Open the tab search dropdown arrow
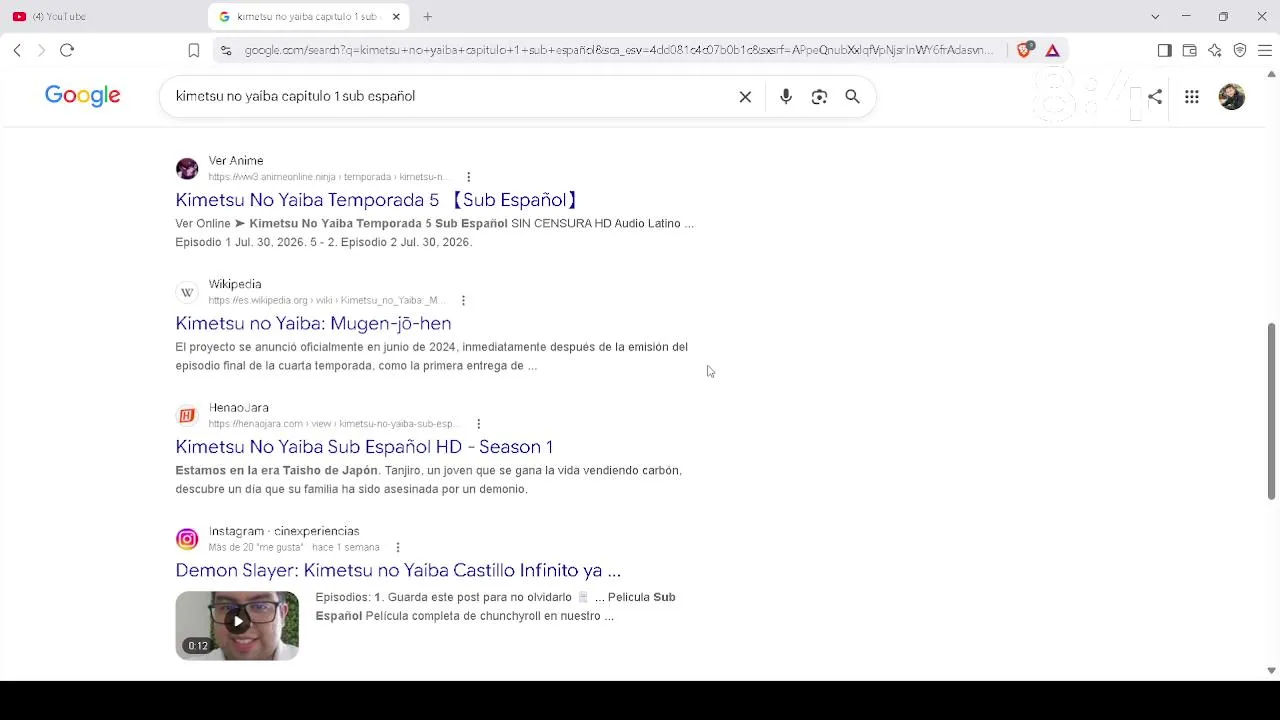Image resolution: width=1280 pixels, height=720 pixels. point(1155,16)
